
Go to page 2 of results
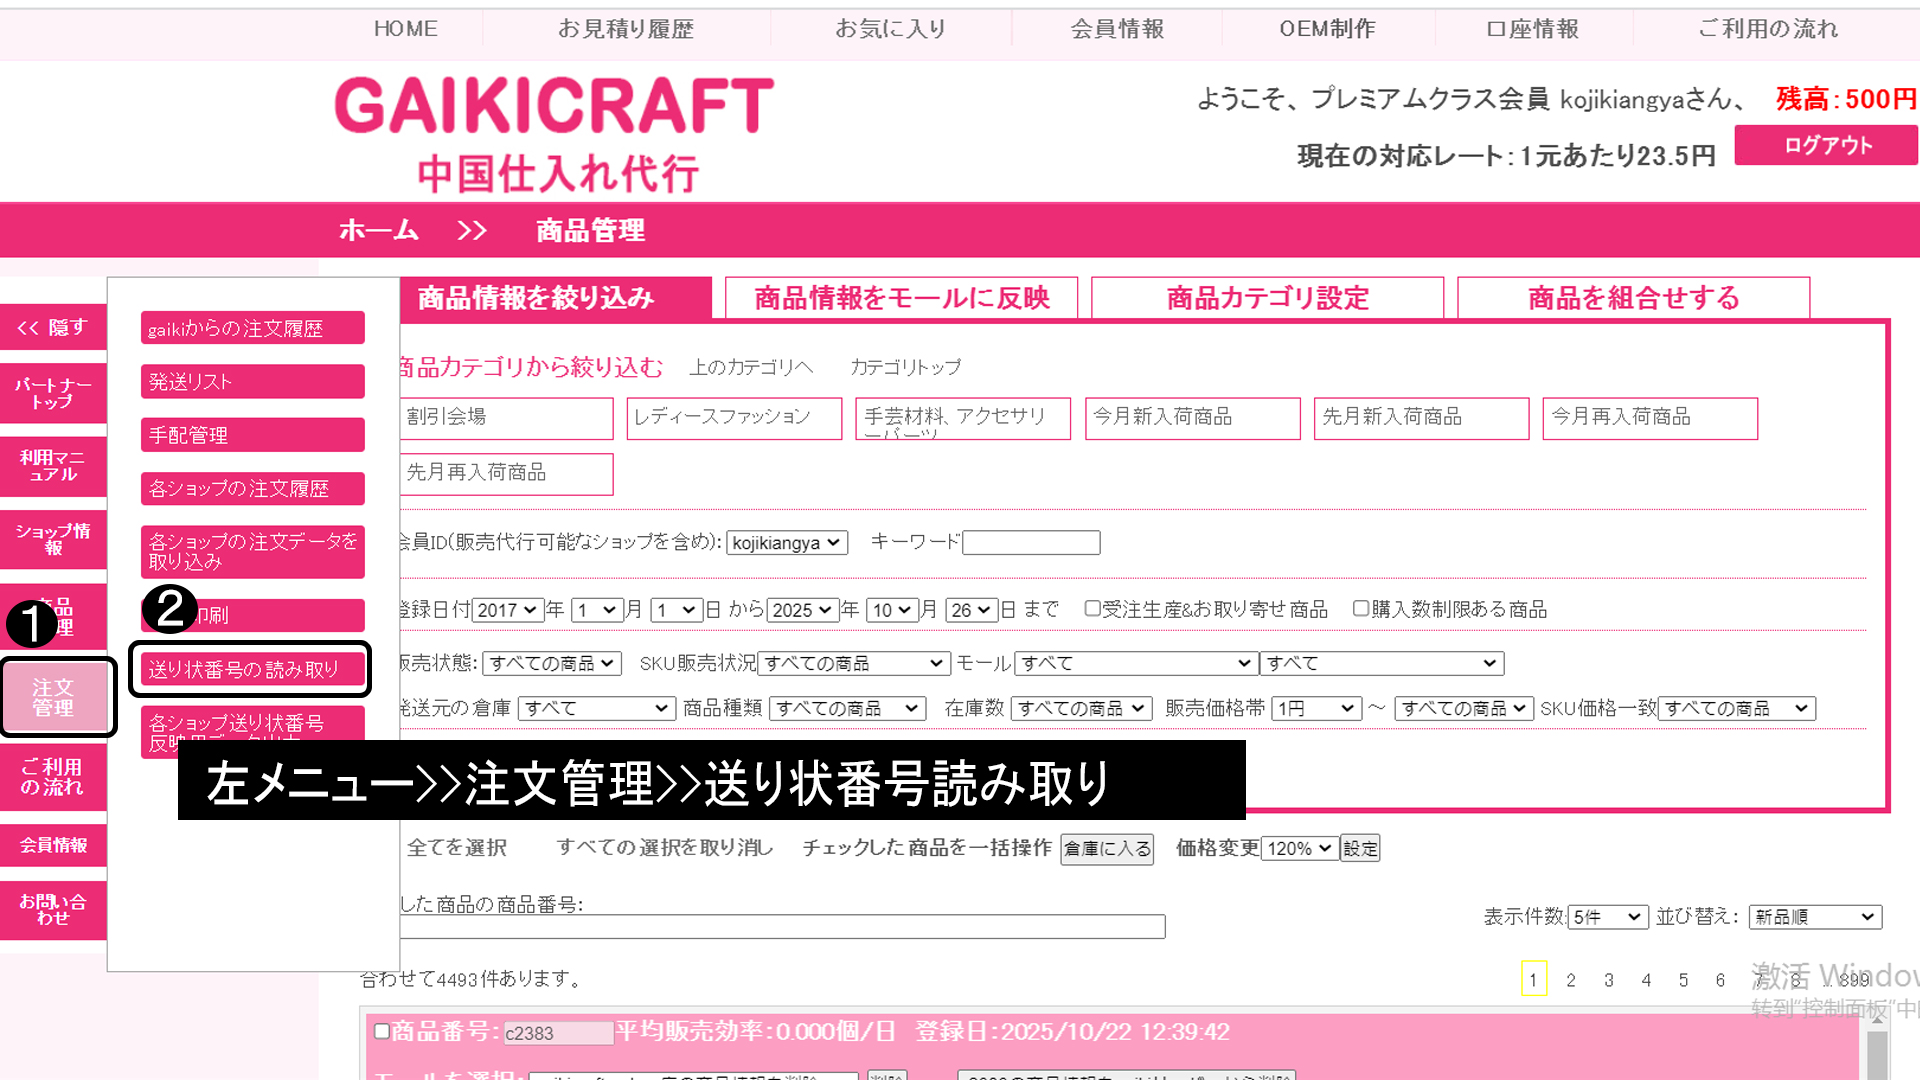tap(1570, 980)
